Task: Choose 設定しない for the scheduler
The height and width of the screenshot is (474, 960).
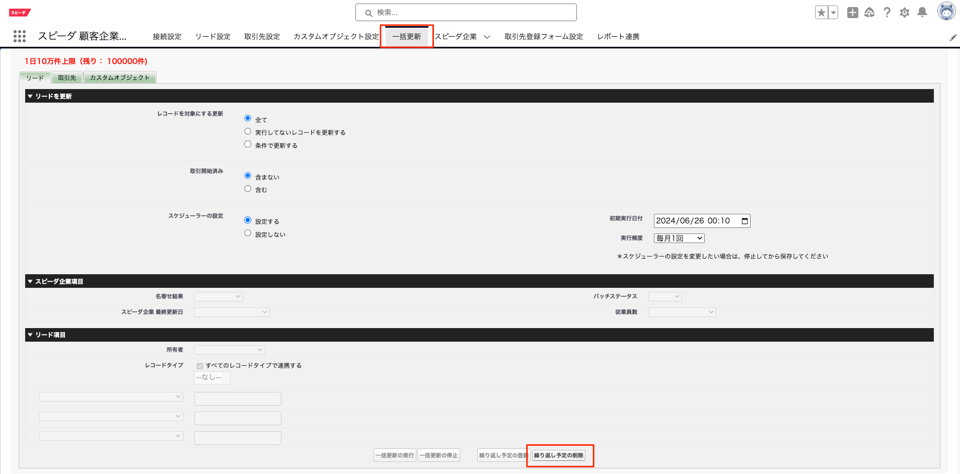Action: pyautogui.click(x=248, y=234)
